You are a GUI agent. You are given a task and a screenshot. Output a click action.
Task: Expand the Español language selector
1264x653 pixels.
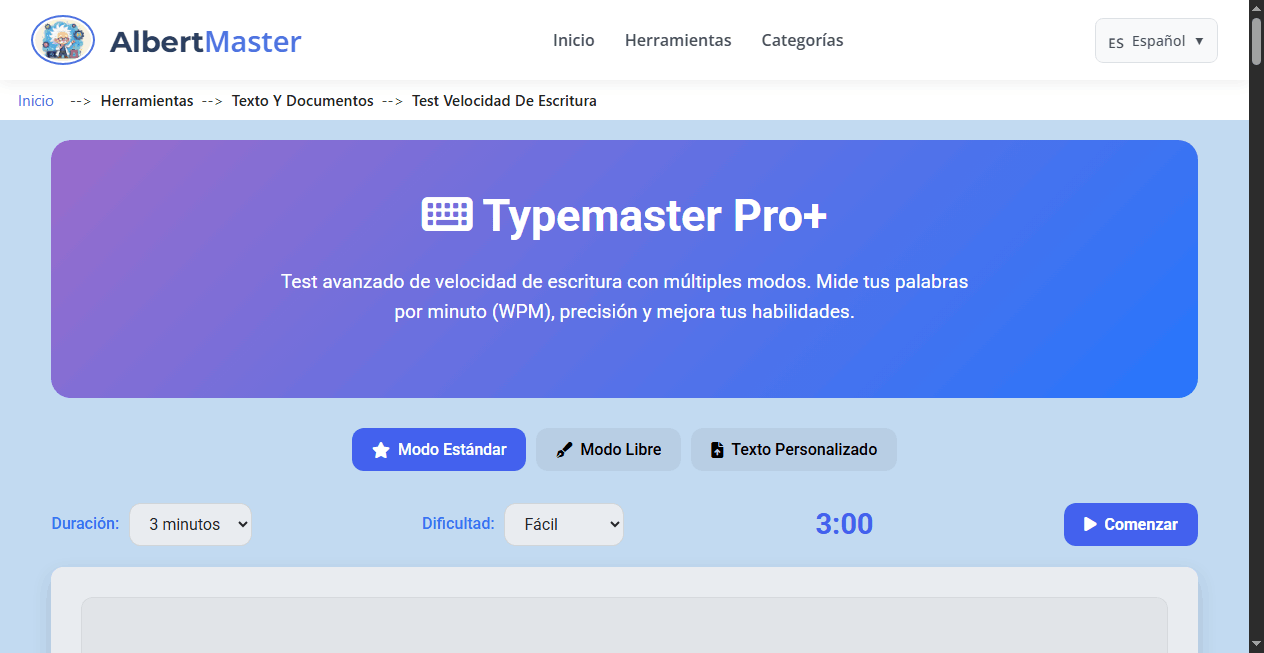[1156, 41]
